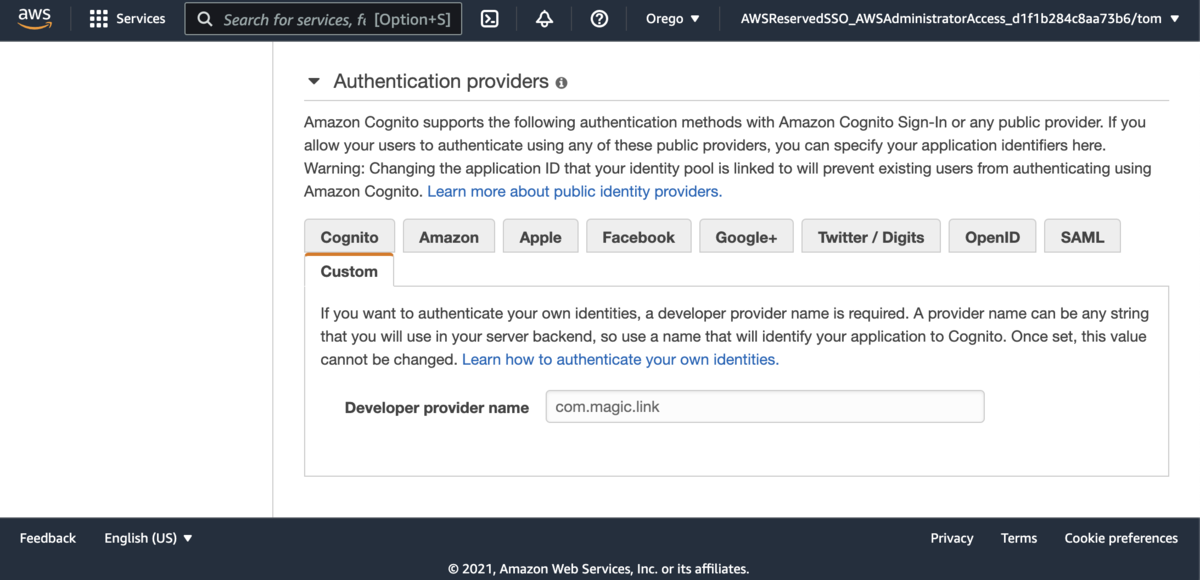Screen dimensions: 1200x580
Task: Open the Services grid menu
Action: point(127,19)
